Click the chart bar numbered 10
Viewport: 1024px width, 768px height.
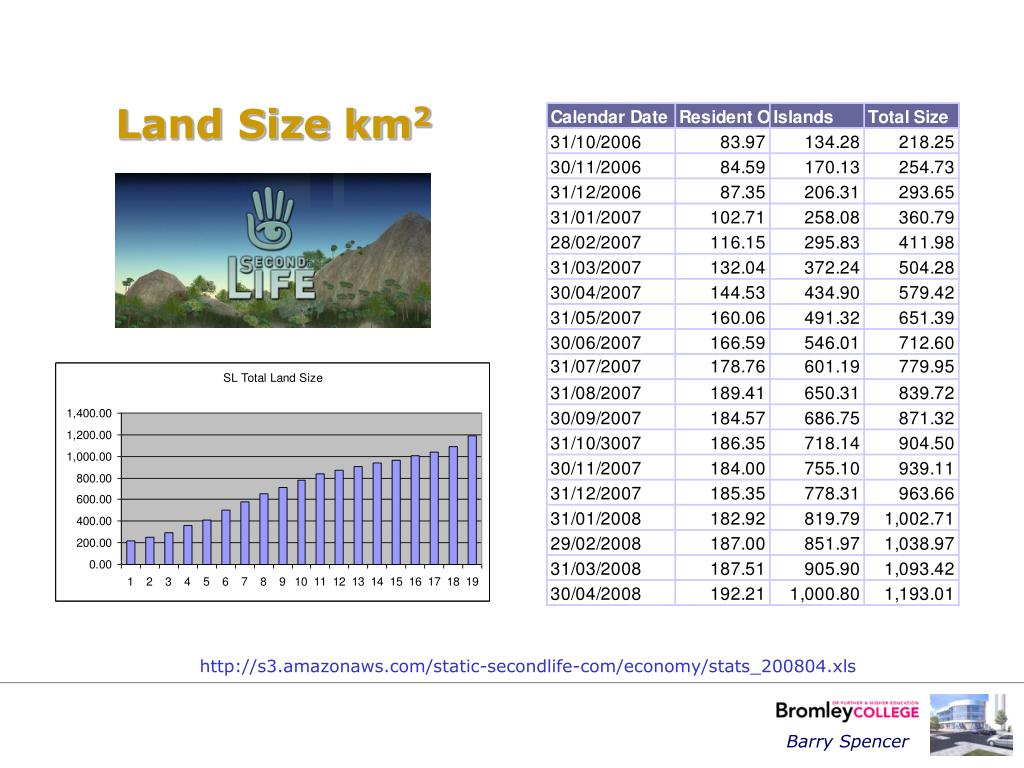coord(302,522)
